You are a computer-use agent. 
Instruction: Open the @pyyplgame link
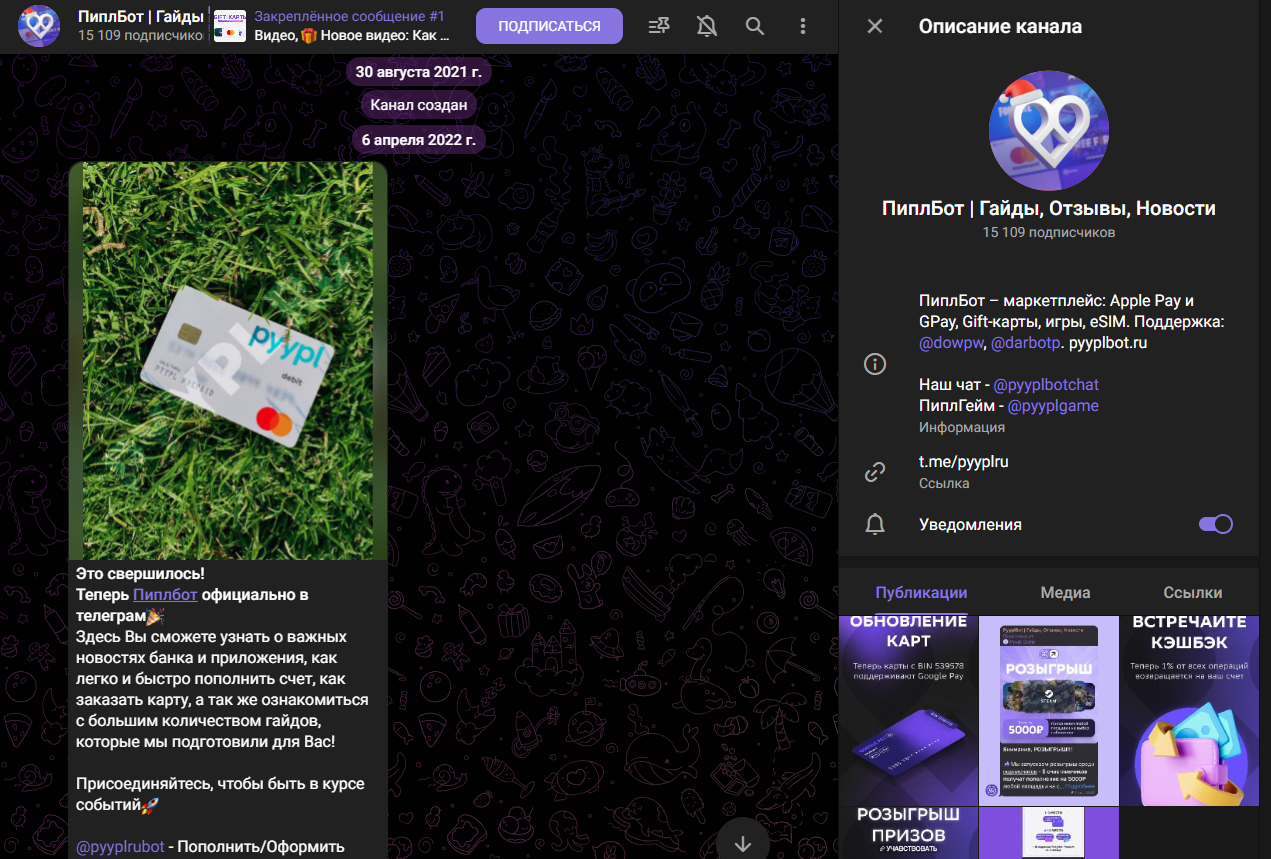point(1053,406)
